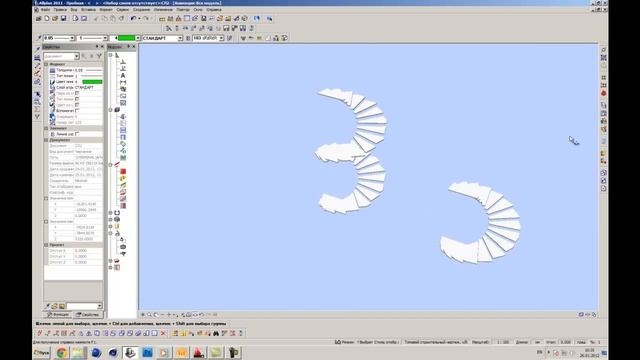Open the 'Правка' menu
The image size is (640, 360).
60,9
